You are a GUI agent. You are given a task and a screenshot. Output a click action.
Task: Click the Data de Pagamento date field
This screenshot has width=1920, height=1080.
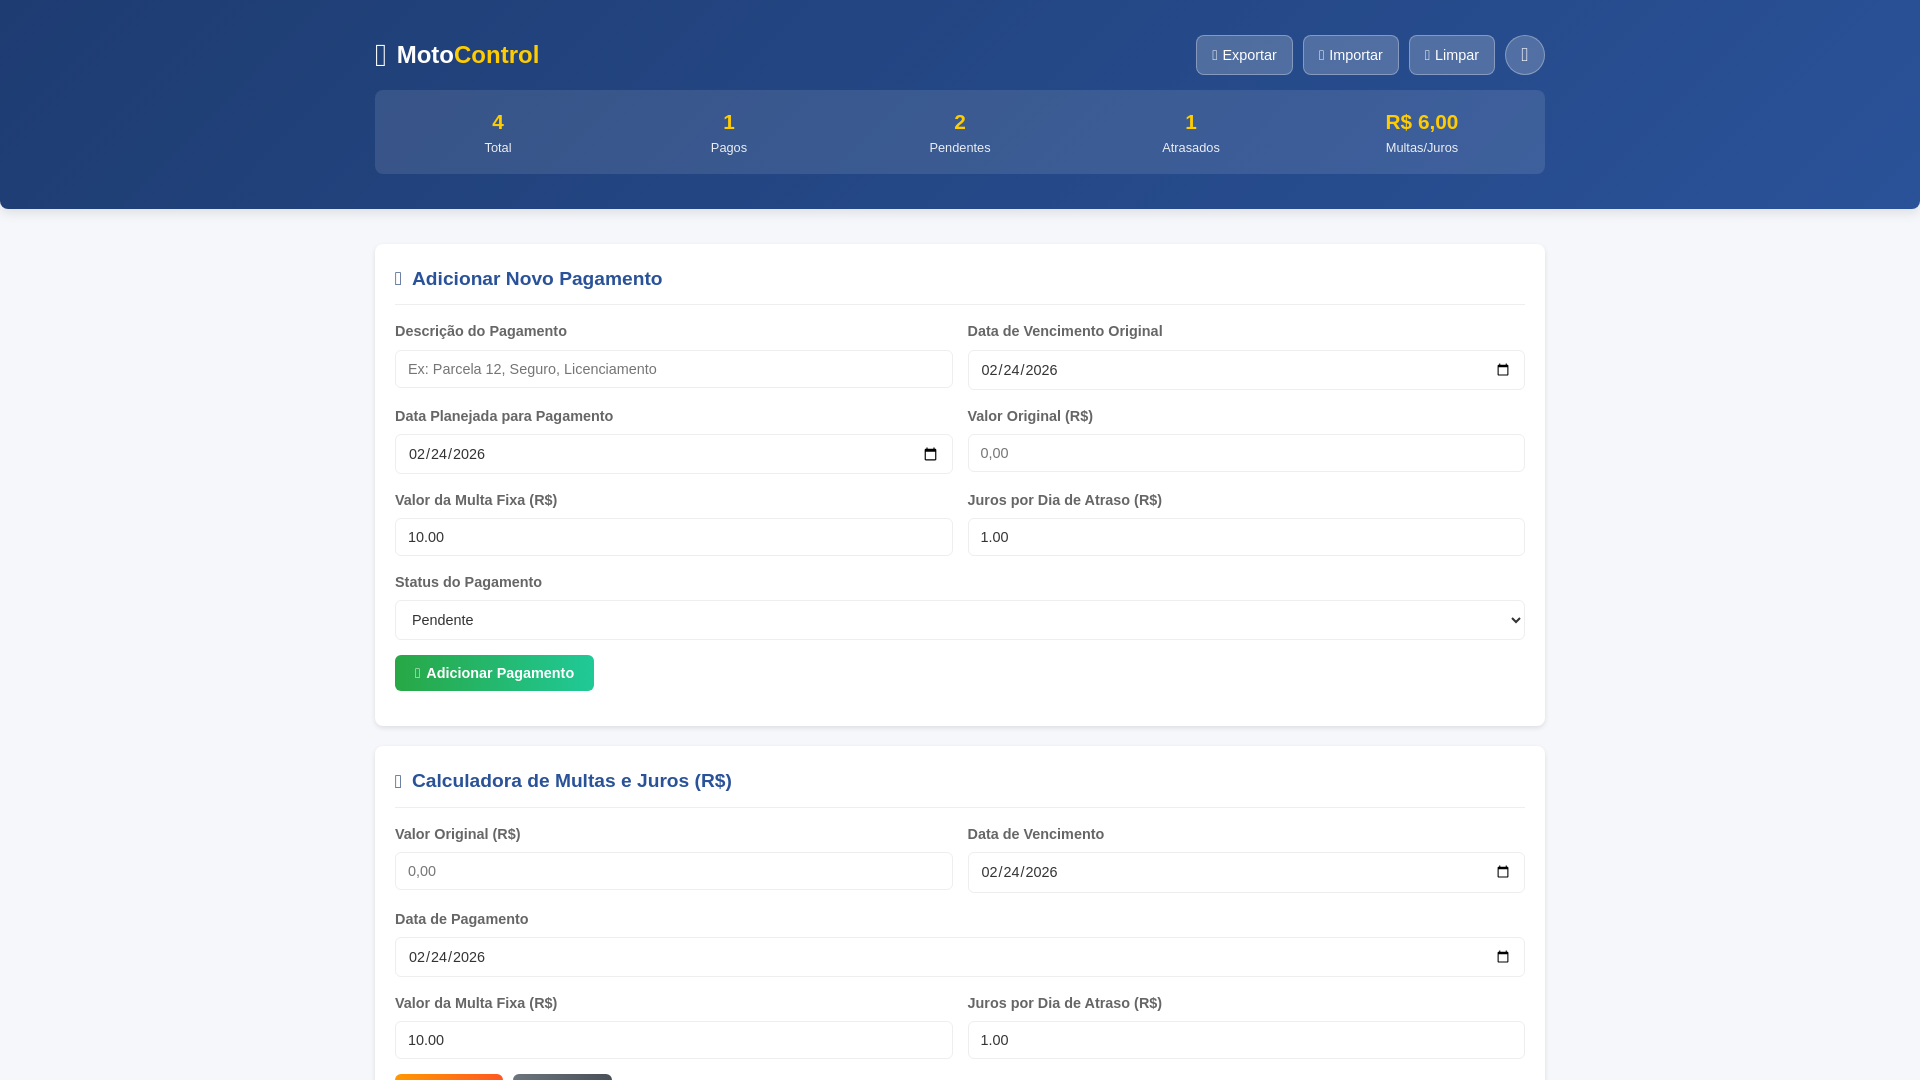point(959,957)
